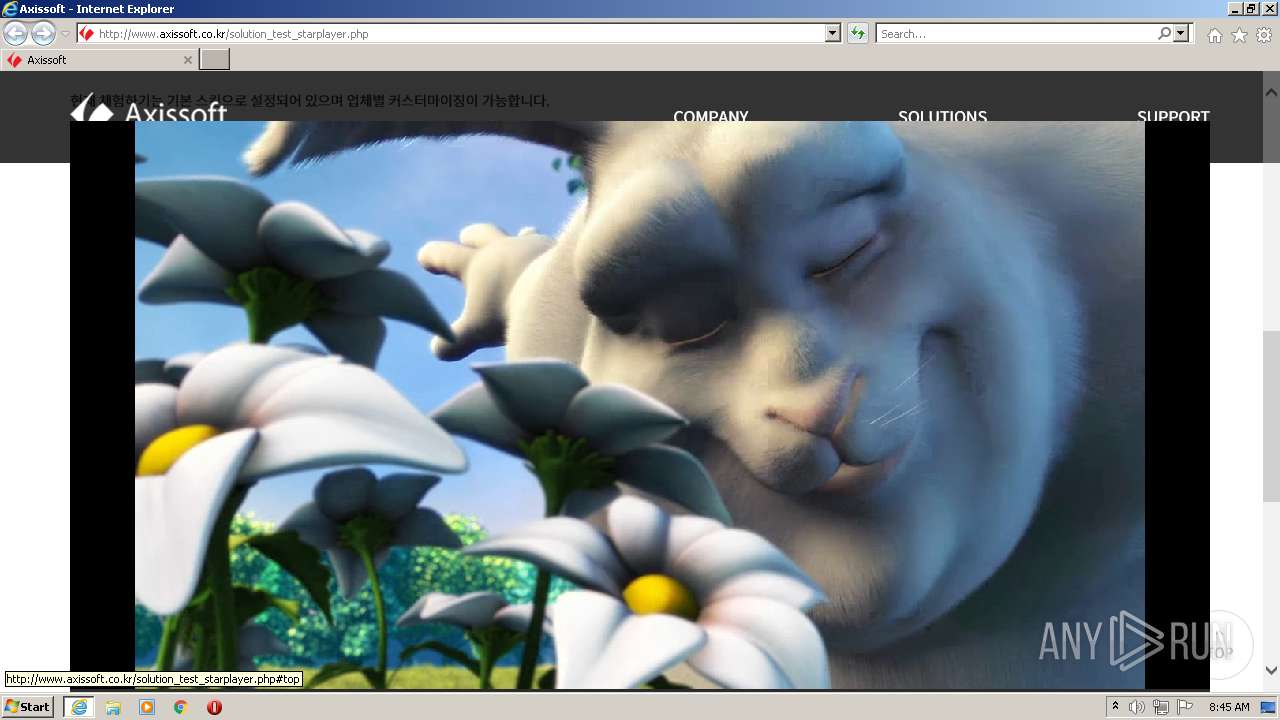Click the Refresh page icon
Screen dimensions: 1280x720
tap(857, 34)
